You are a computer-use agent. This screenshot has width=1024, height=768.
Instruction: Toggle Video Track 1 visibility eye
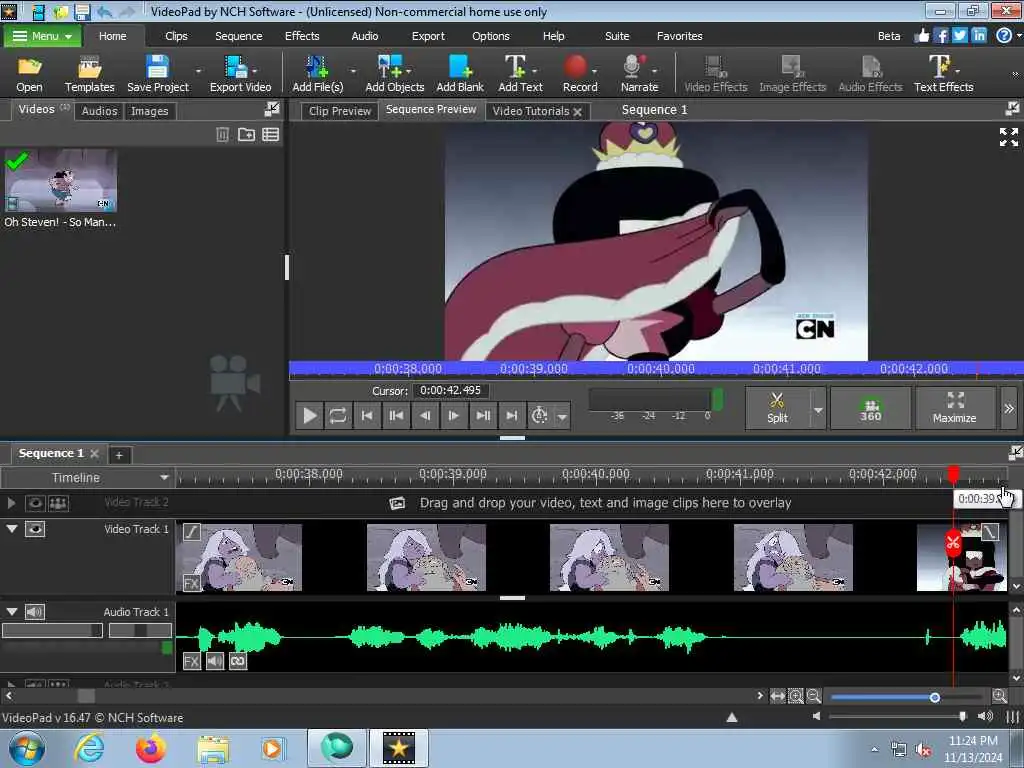click(x=35, y=529)
